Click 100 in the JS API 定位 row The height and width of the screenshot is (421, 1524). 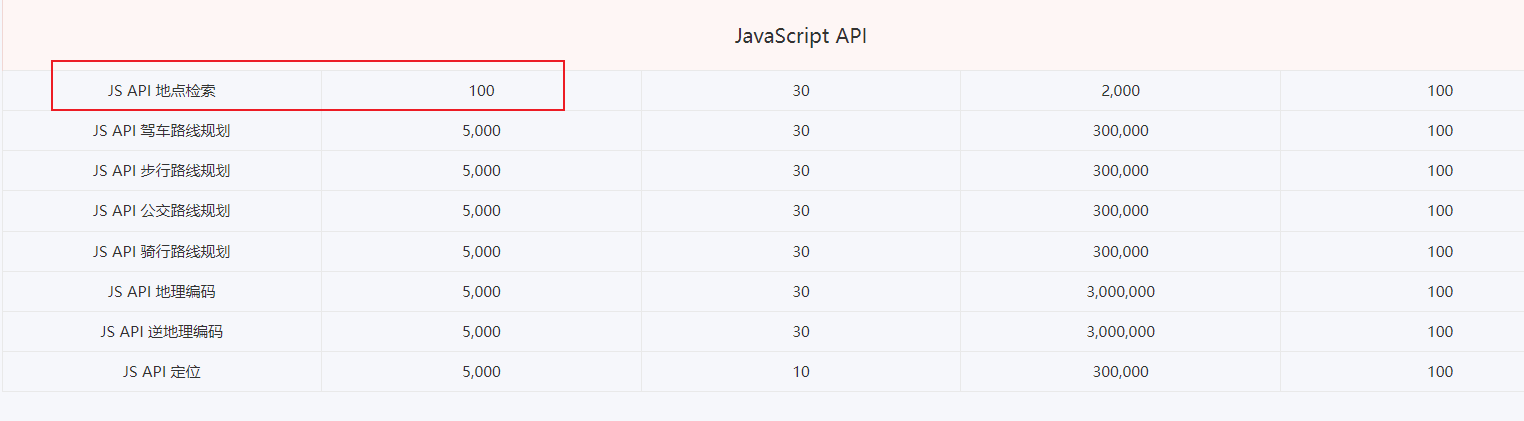point(1440,371)
